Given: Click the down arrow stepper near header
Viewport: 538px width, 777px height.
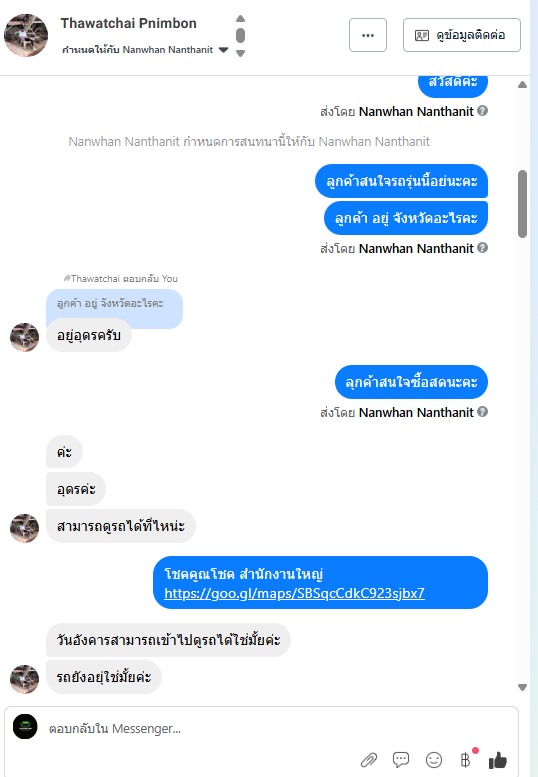Looking at the screenshot, I should point(240,54).
